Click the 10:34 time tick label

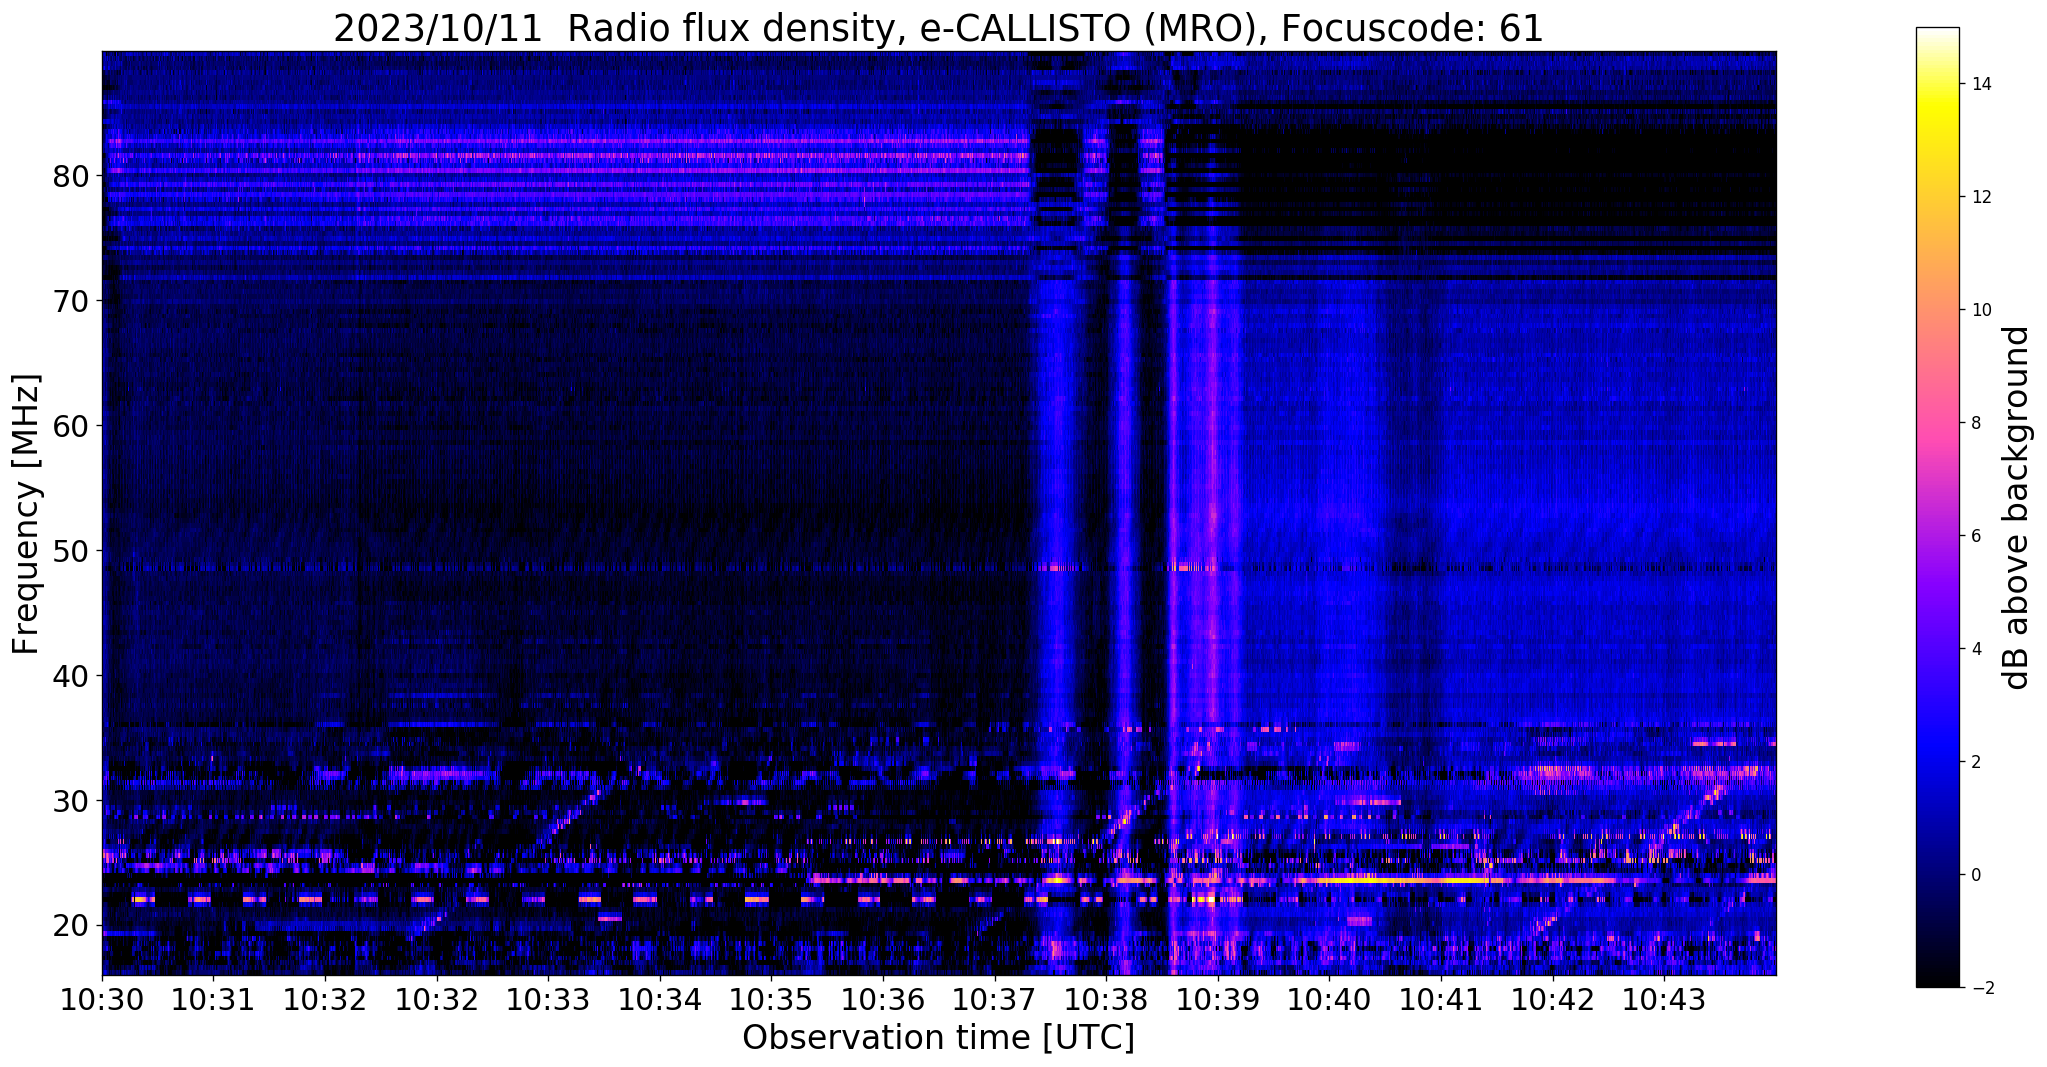(659, 999)
